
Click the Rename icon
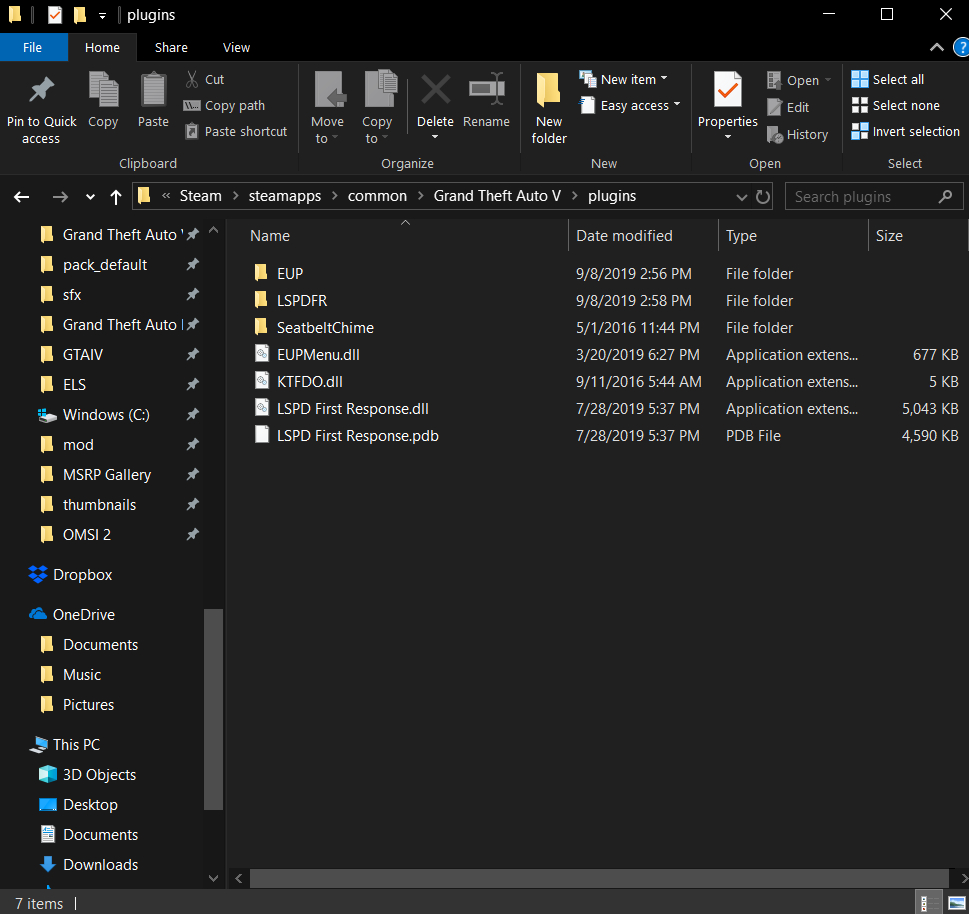486,90
